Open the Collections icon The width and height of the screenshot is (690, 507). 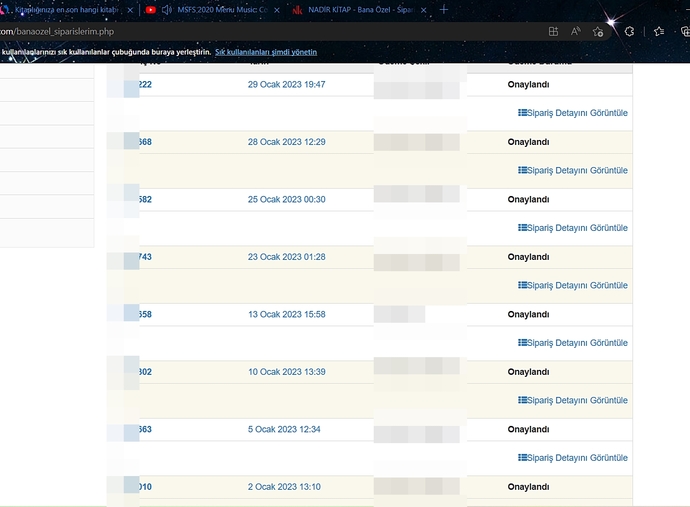(x=685, y=32)
